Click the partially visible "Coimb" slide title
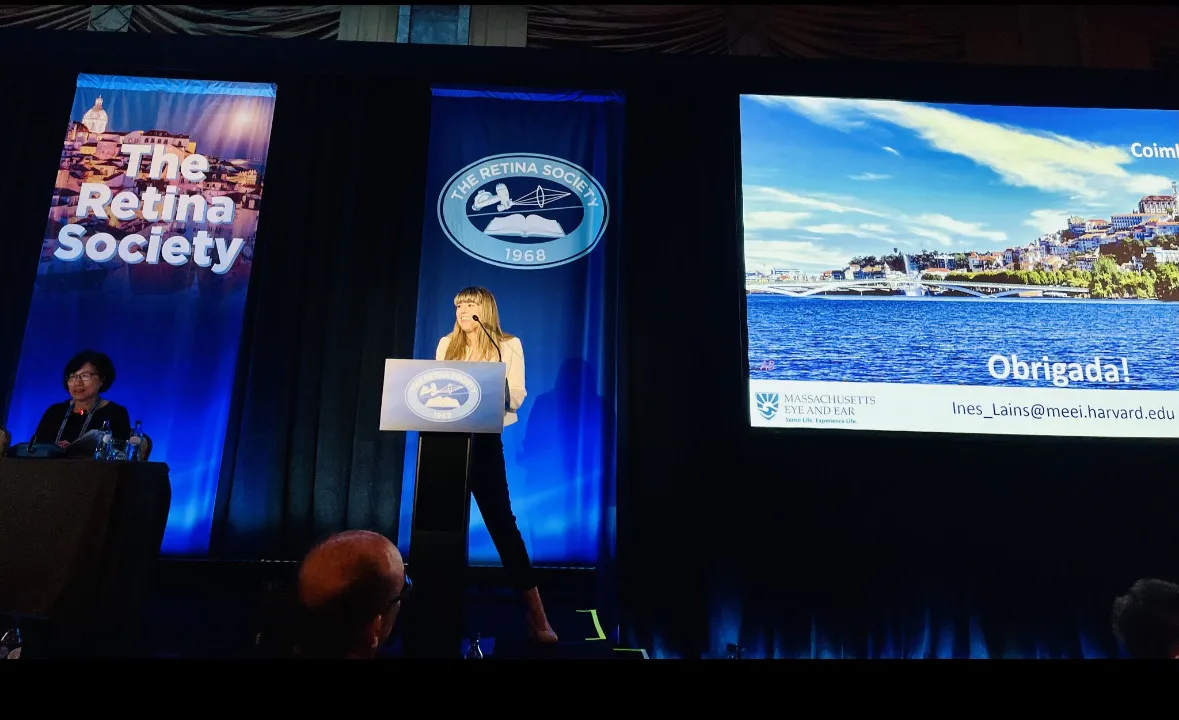This screenshot has width=1179, height=720. [x=1154, y=150]
